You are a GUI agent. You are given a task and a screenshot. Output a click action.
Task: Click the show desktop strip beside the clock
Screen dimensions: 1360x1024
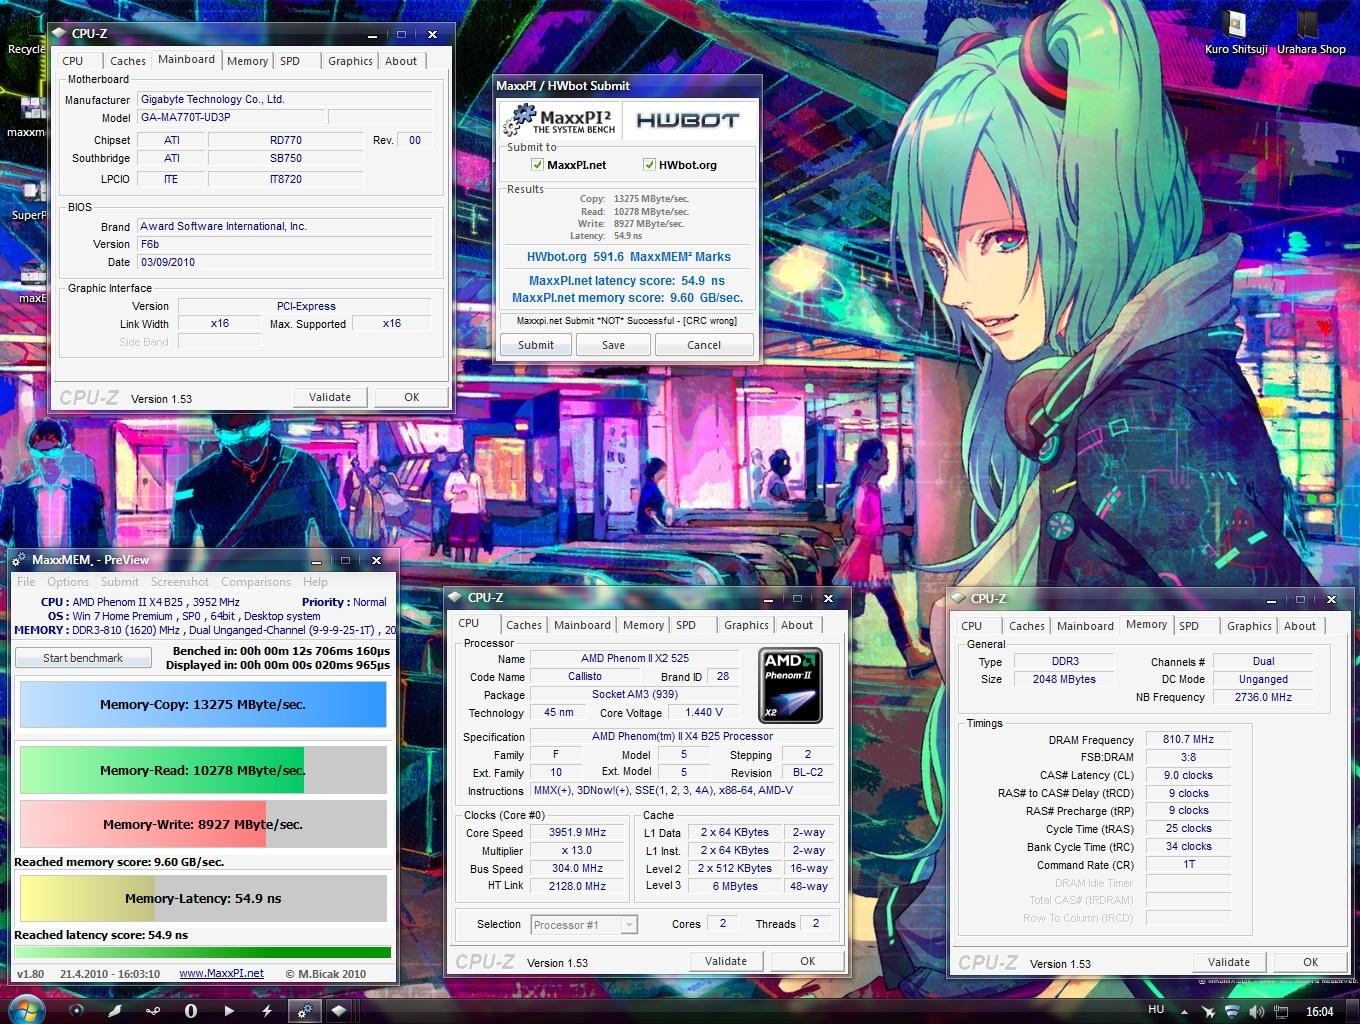click(1352, 1011)
